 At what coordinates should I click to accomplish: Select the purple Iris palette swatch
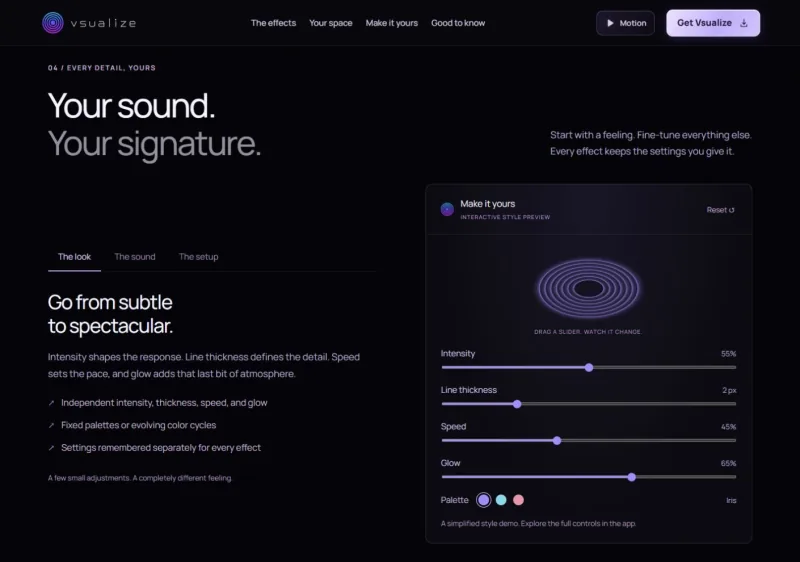tap(484, 500)
